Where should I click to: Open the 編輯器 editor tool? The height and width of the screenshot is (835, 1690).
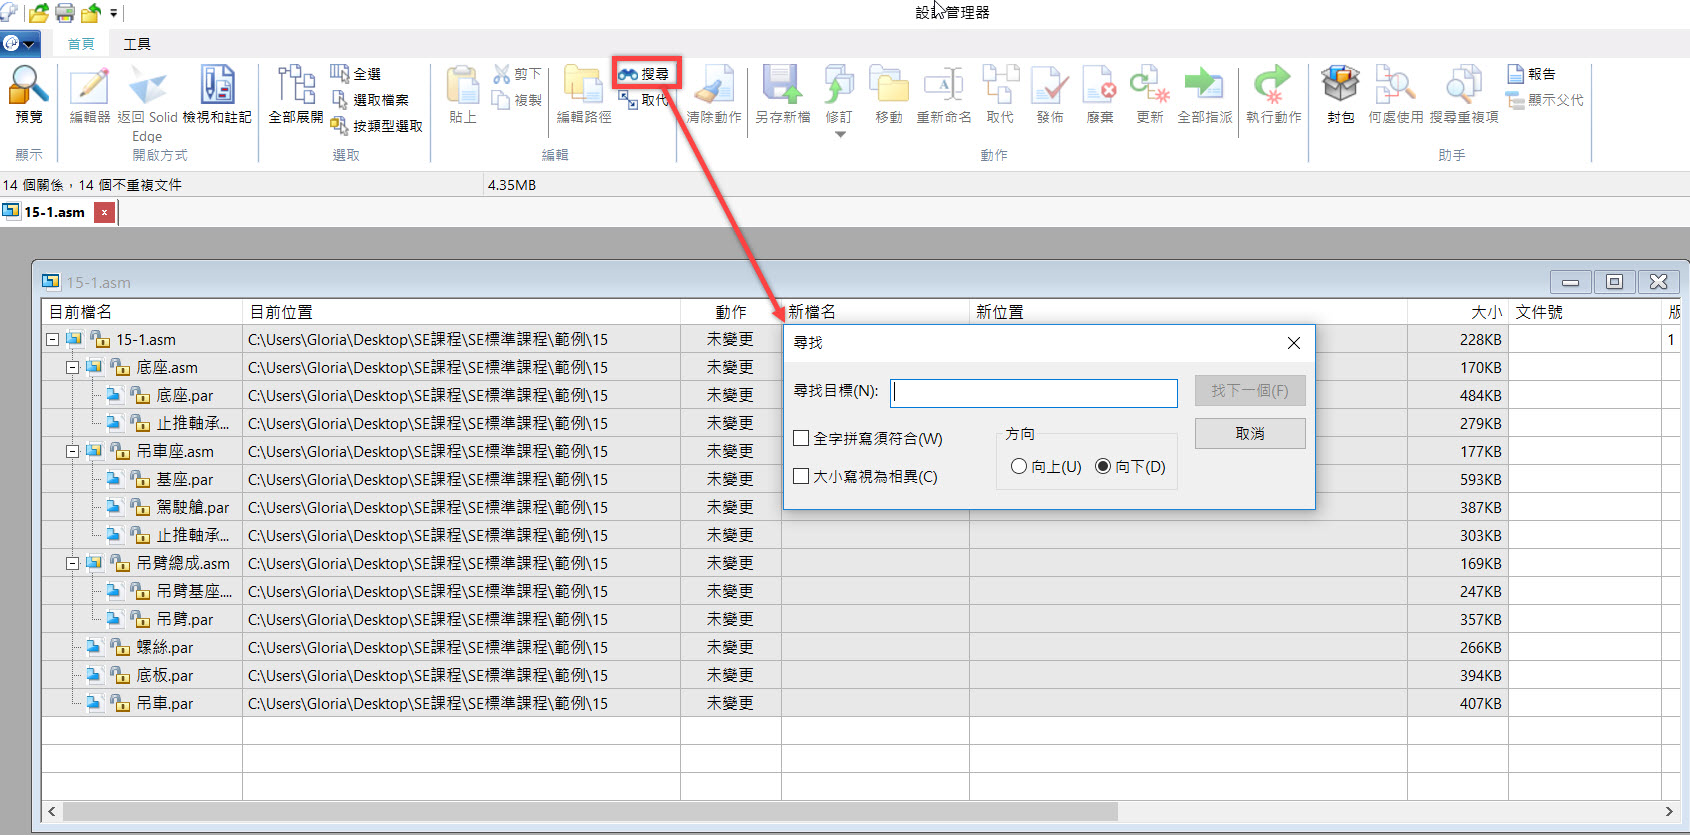(x=90, y=94)
